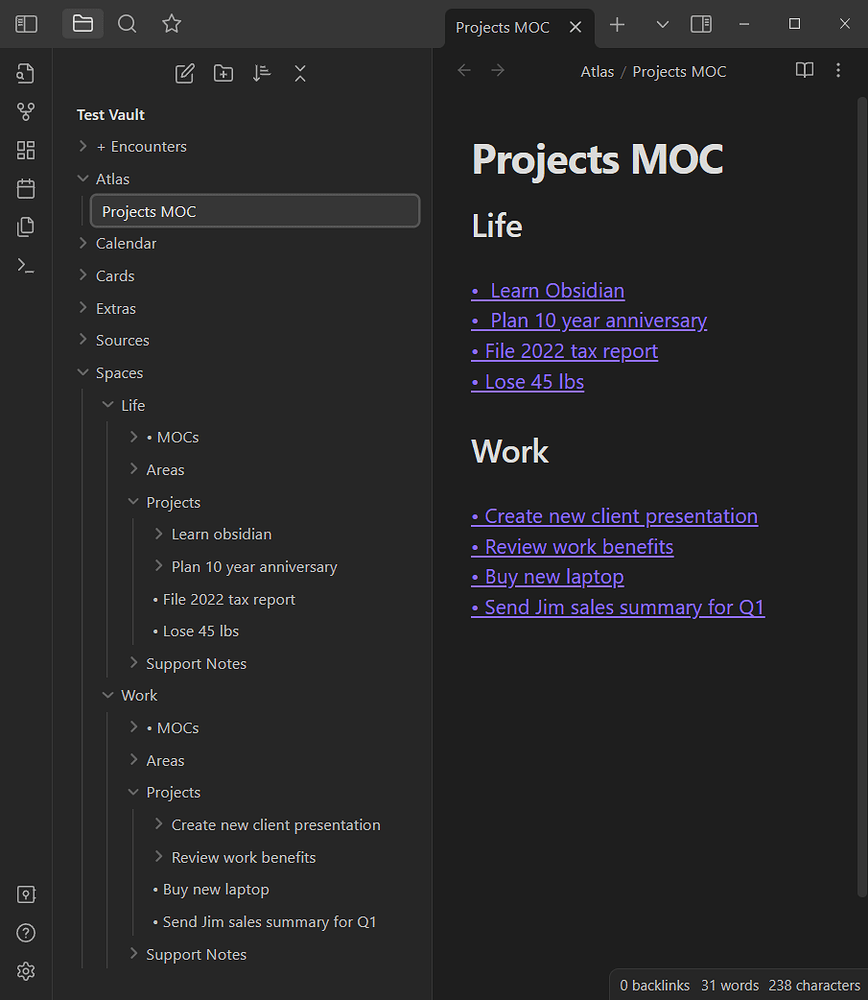Switch to the Projects MOC tab
868x1000 pixels.
click(503, 27)
